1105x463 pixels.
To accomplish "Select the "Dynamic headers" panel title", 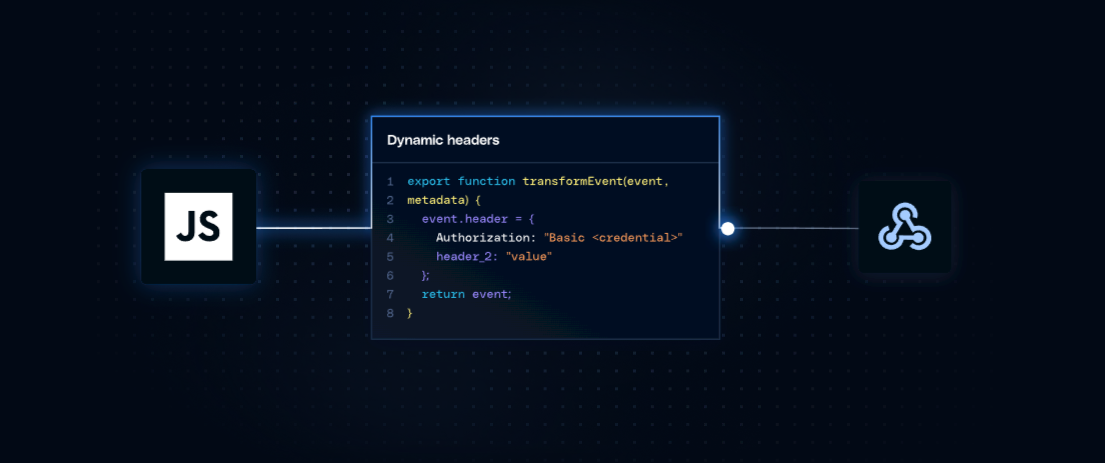I will [443, 140].
